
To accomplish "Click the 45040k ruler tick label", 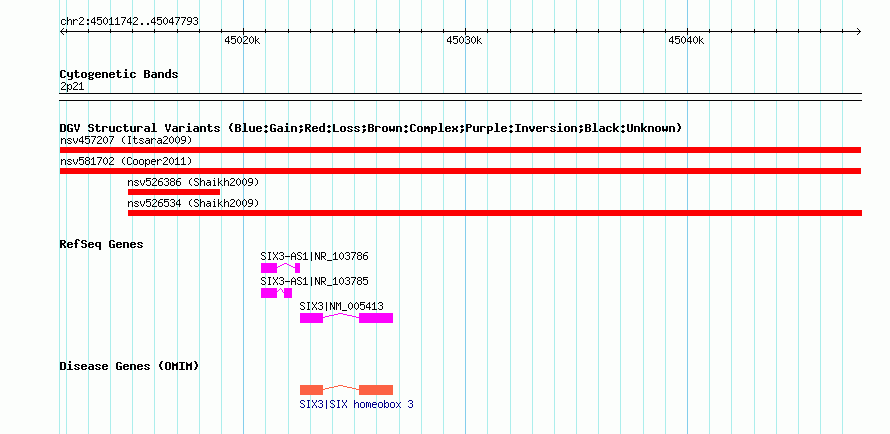I will 686,40.
